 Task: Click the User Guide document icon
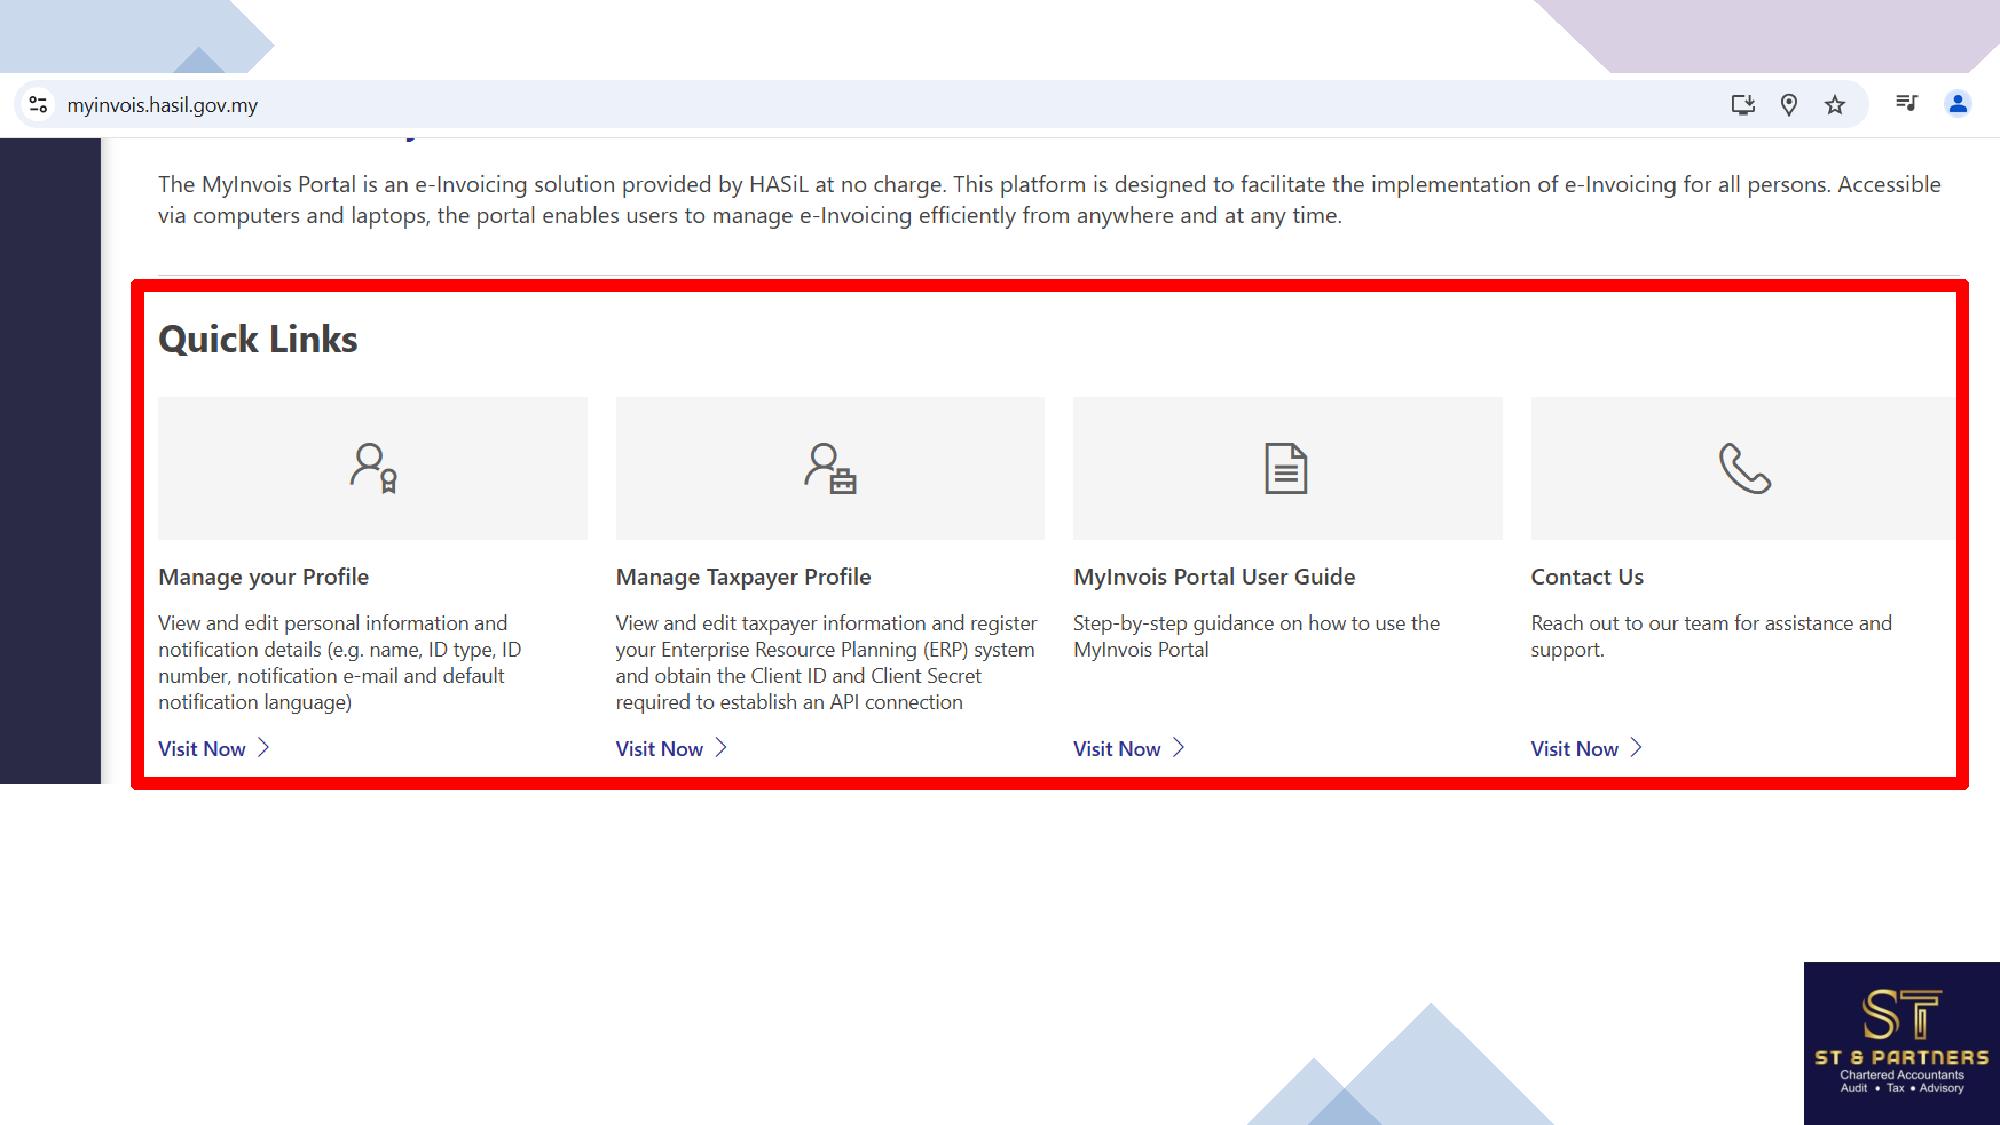(1286, 468)
